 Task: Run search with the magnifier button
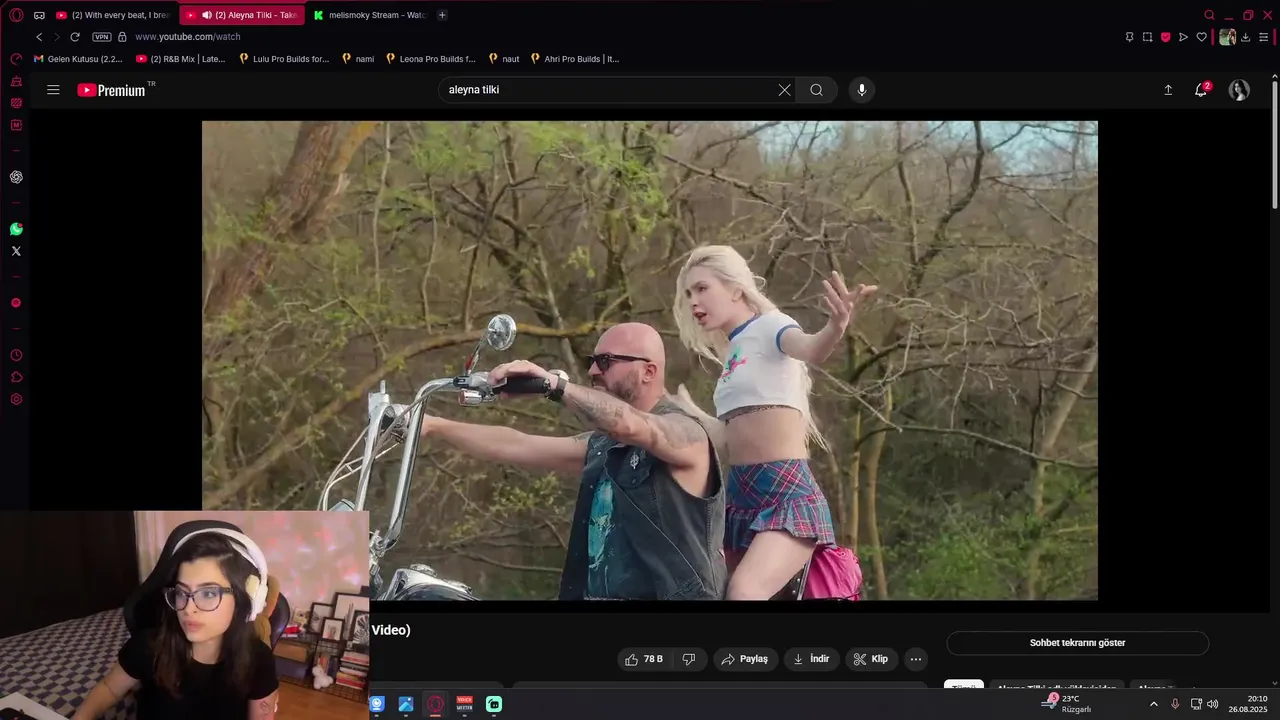click(817, 90)
